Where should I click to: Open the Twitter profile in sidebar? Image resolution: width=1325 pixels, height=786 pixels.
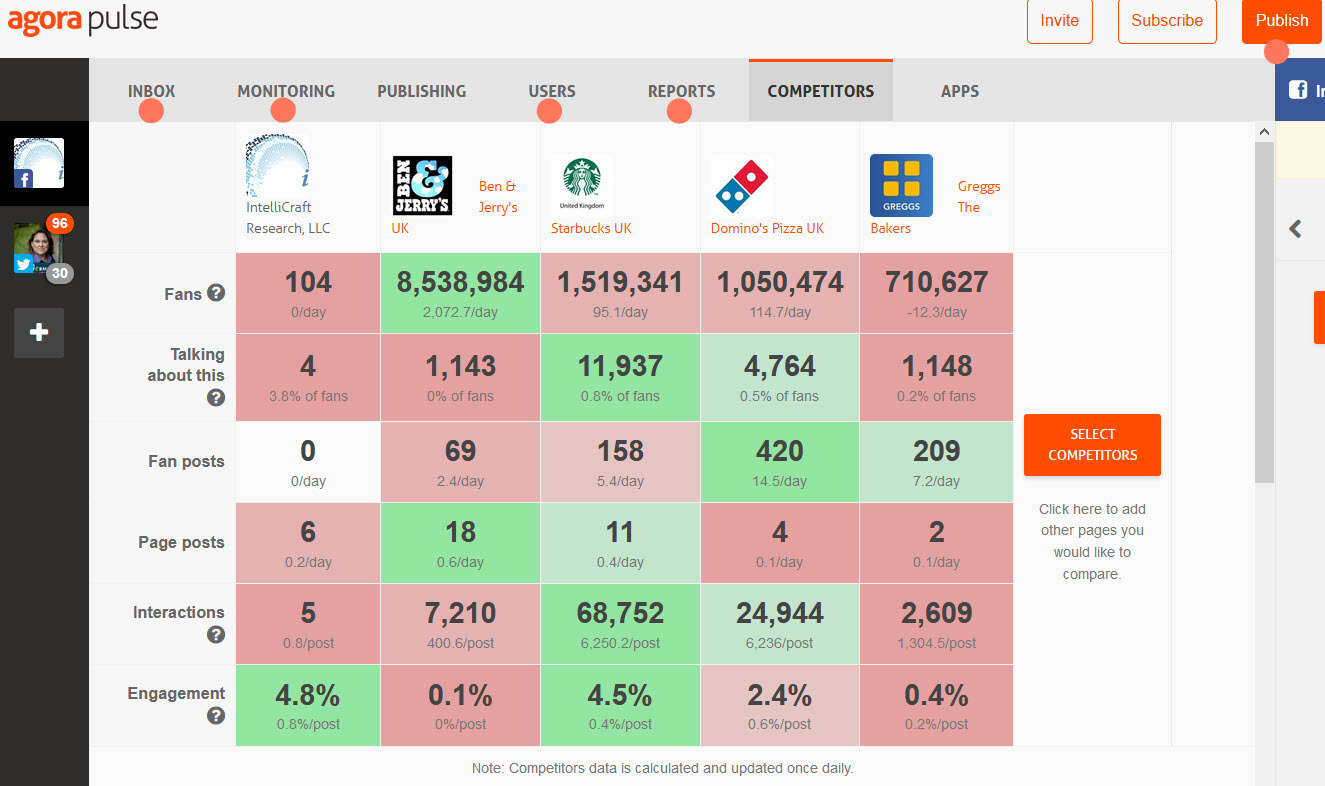point(39,249)
